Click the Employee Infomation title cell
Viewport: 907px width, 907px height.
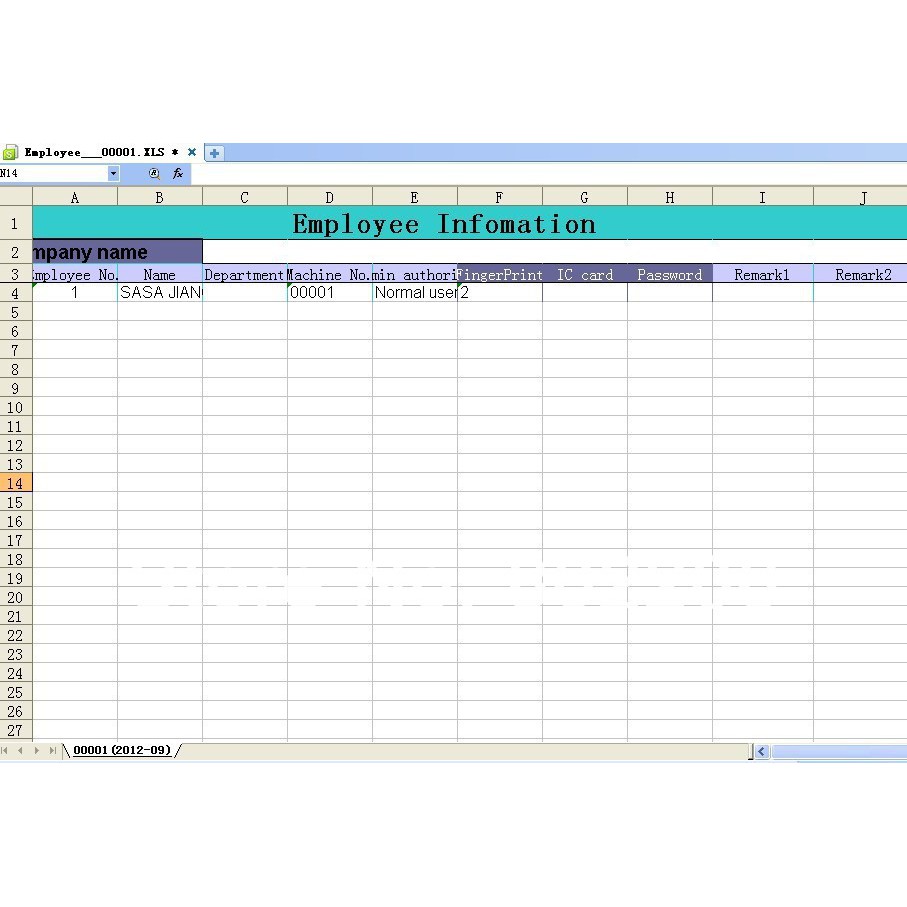[x=444, y=223]
